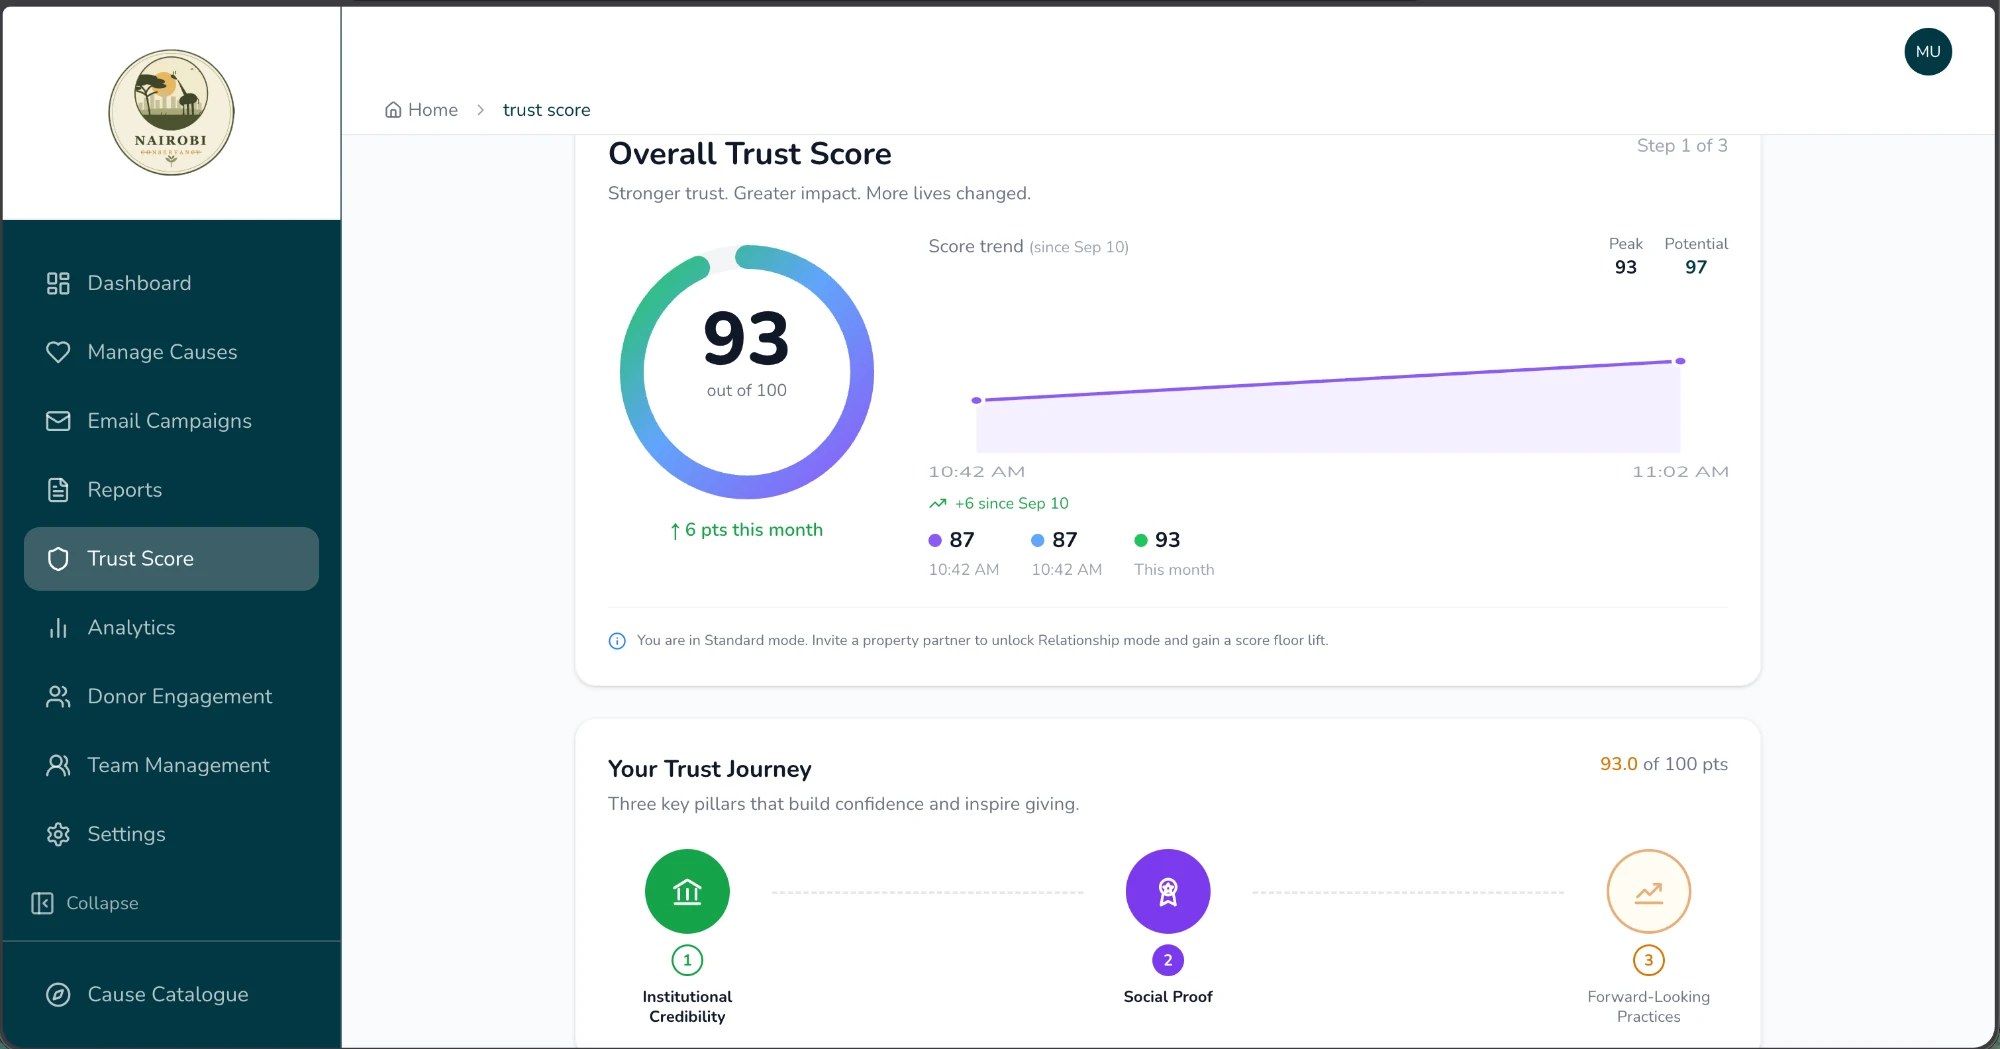Click the step 2 numbered circle
The width and height of the screenshot is (2000, 1049).
1168,960
